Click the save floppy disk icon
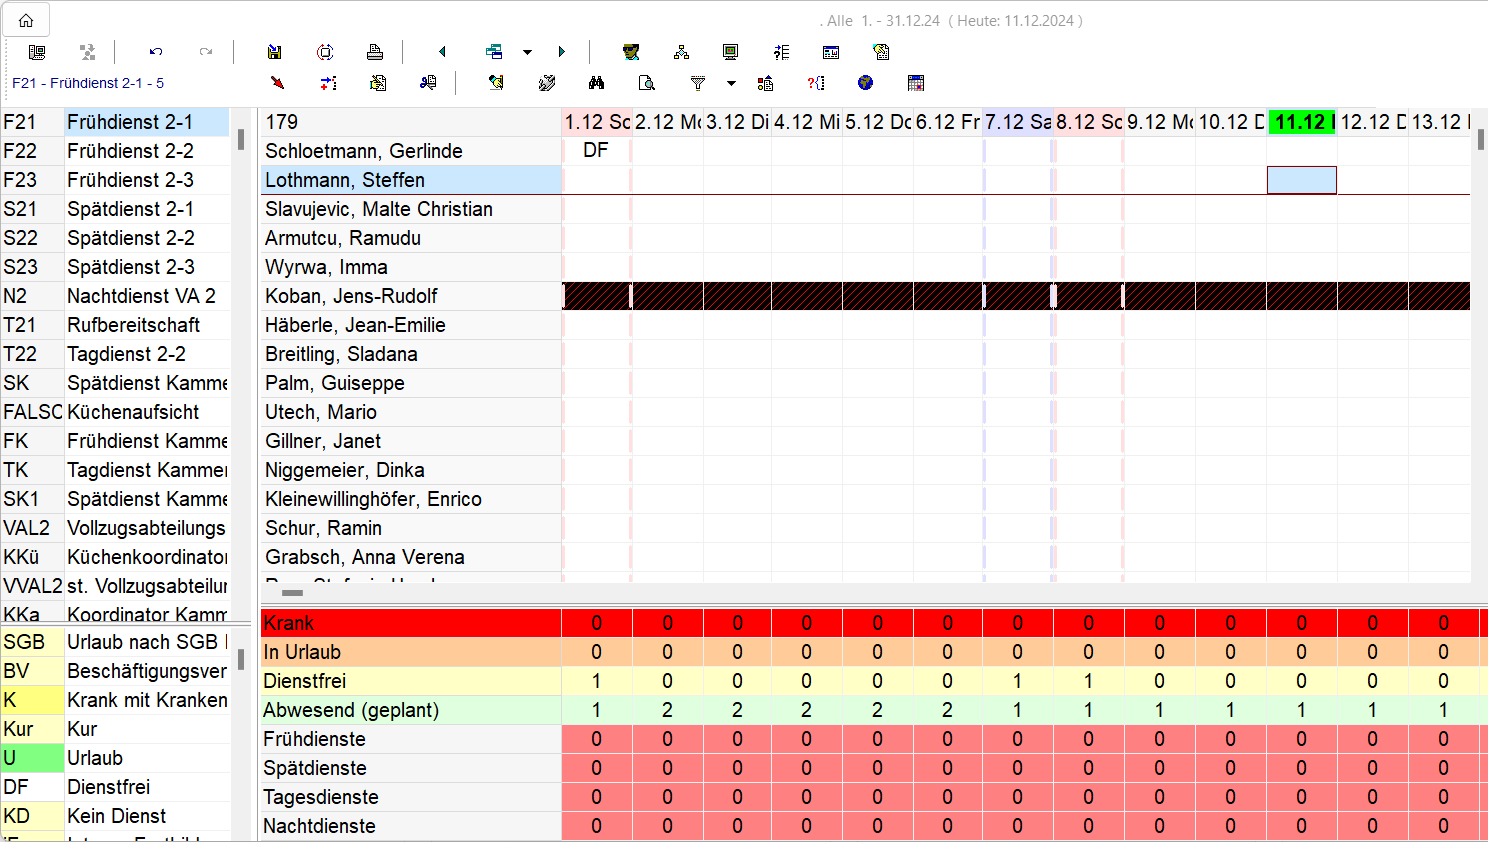This screenshot has width=1488, height=842. pyautogui.click(x=275, y=52)
